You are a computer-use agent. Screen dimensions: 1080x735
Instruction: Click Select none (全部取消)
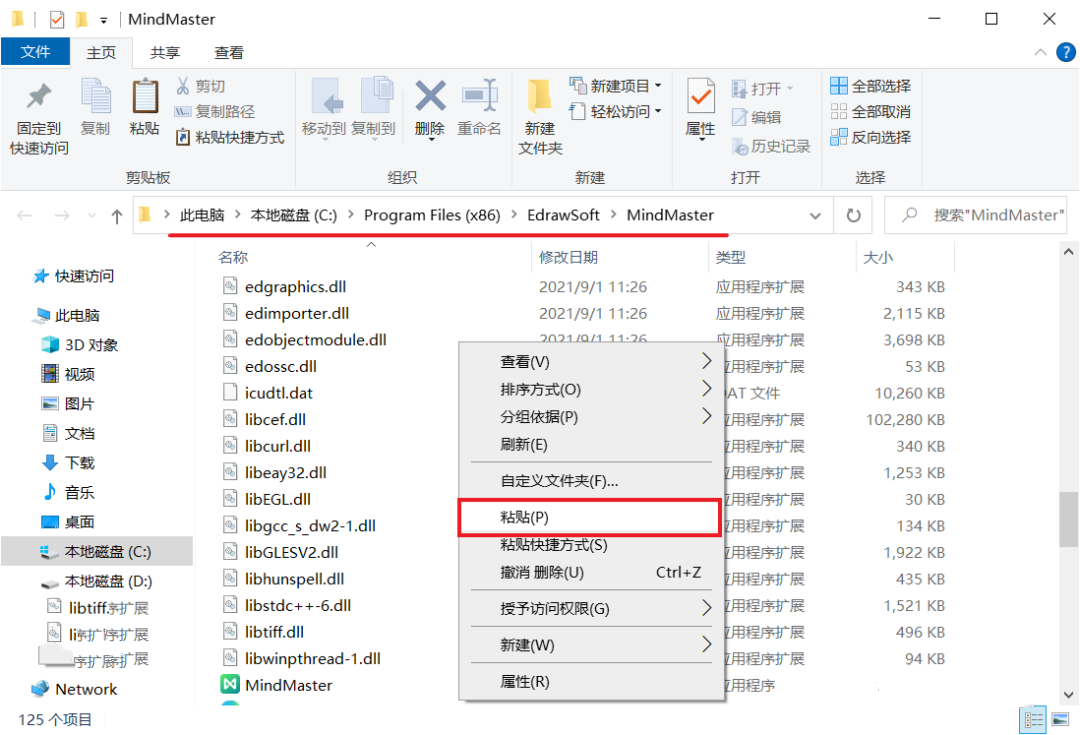click(871, 112)
